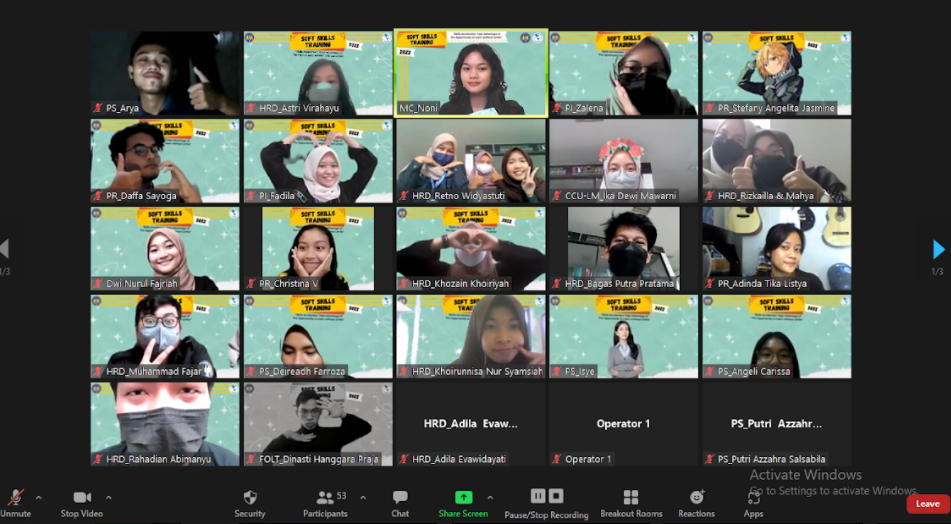Click the red Leave button

click(927, 504)
